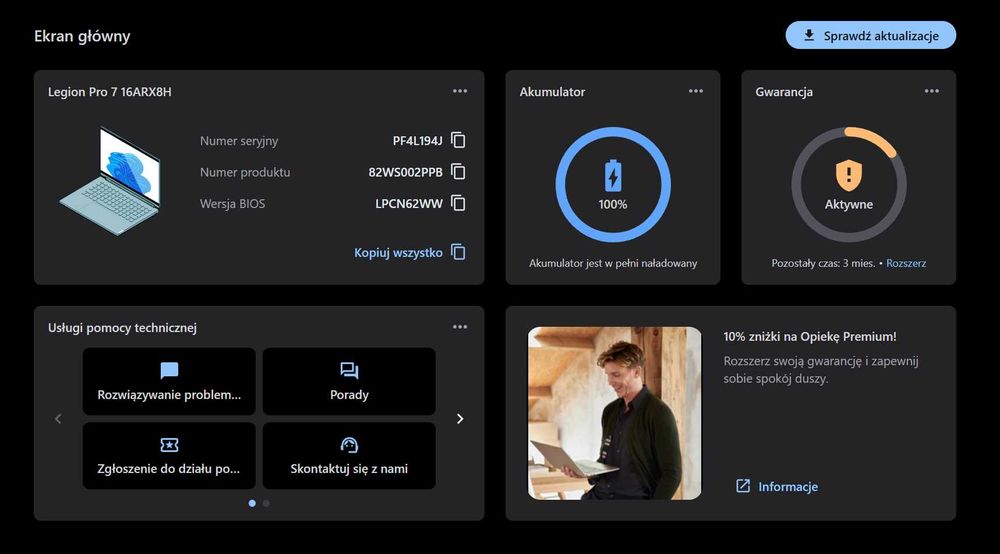
Task: Select second carousel page dot
Action: point(266,504)
